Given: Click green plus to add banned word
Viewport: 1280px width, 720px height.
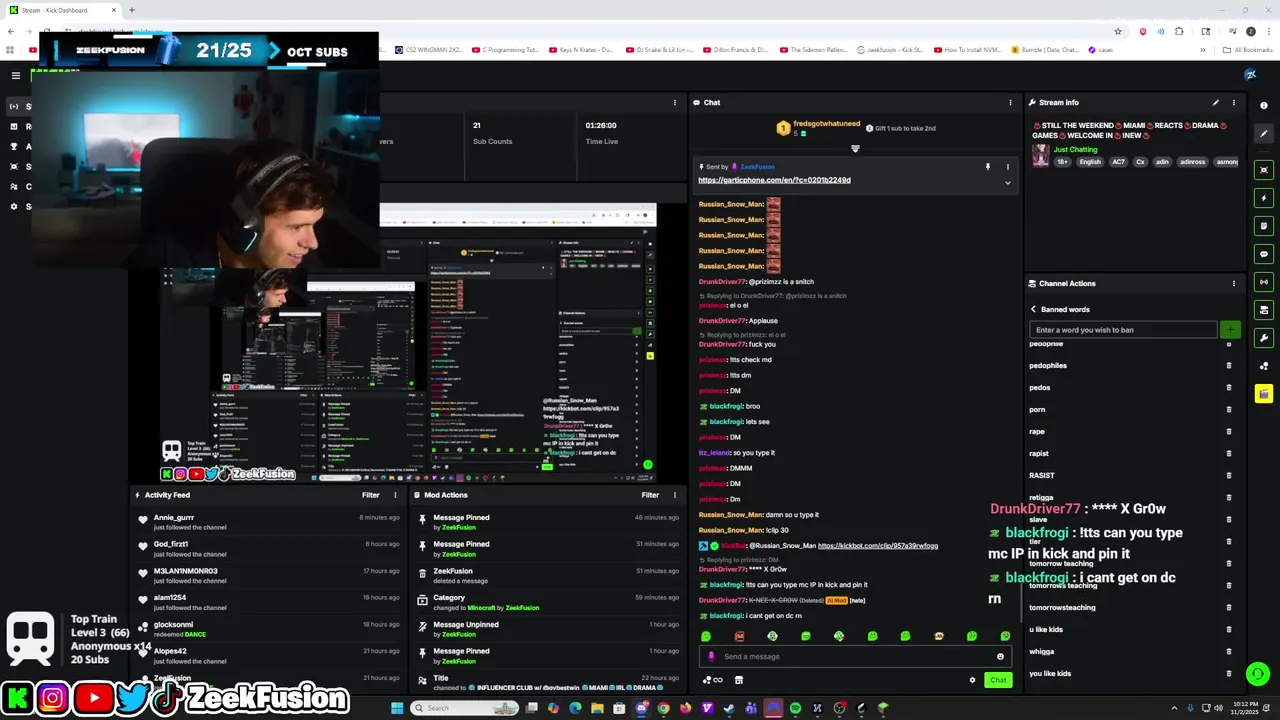Looking at the screenshot, I should [x=1230, y=330].
